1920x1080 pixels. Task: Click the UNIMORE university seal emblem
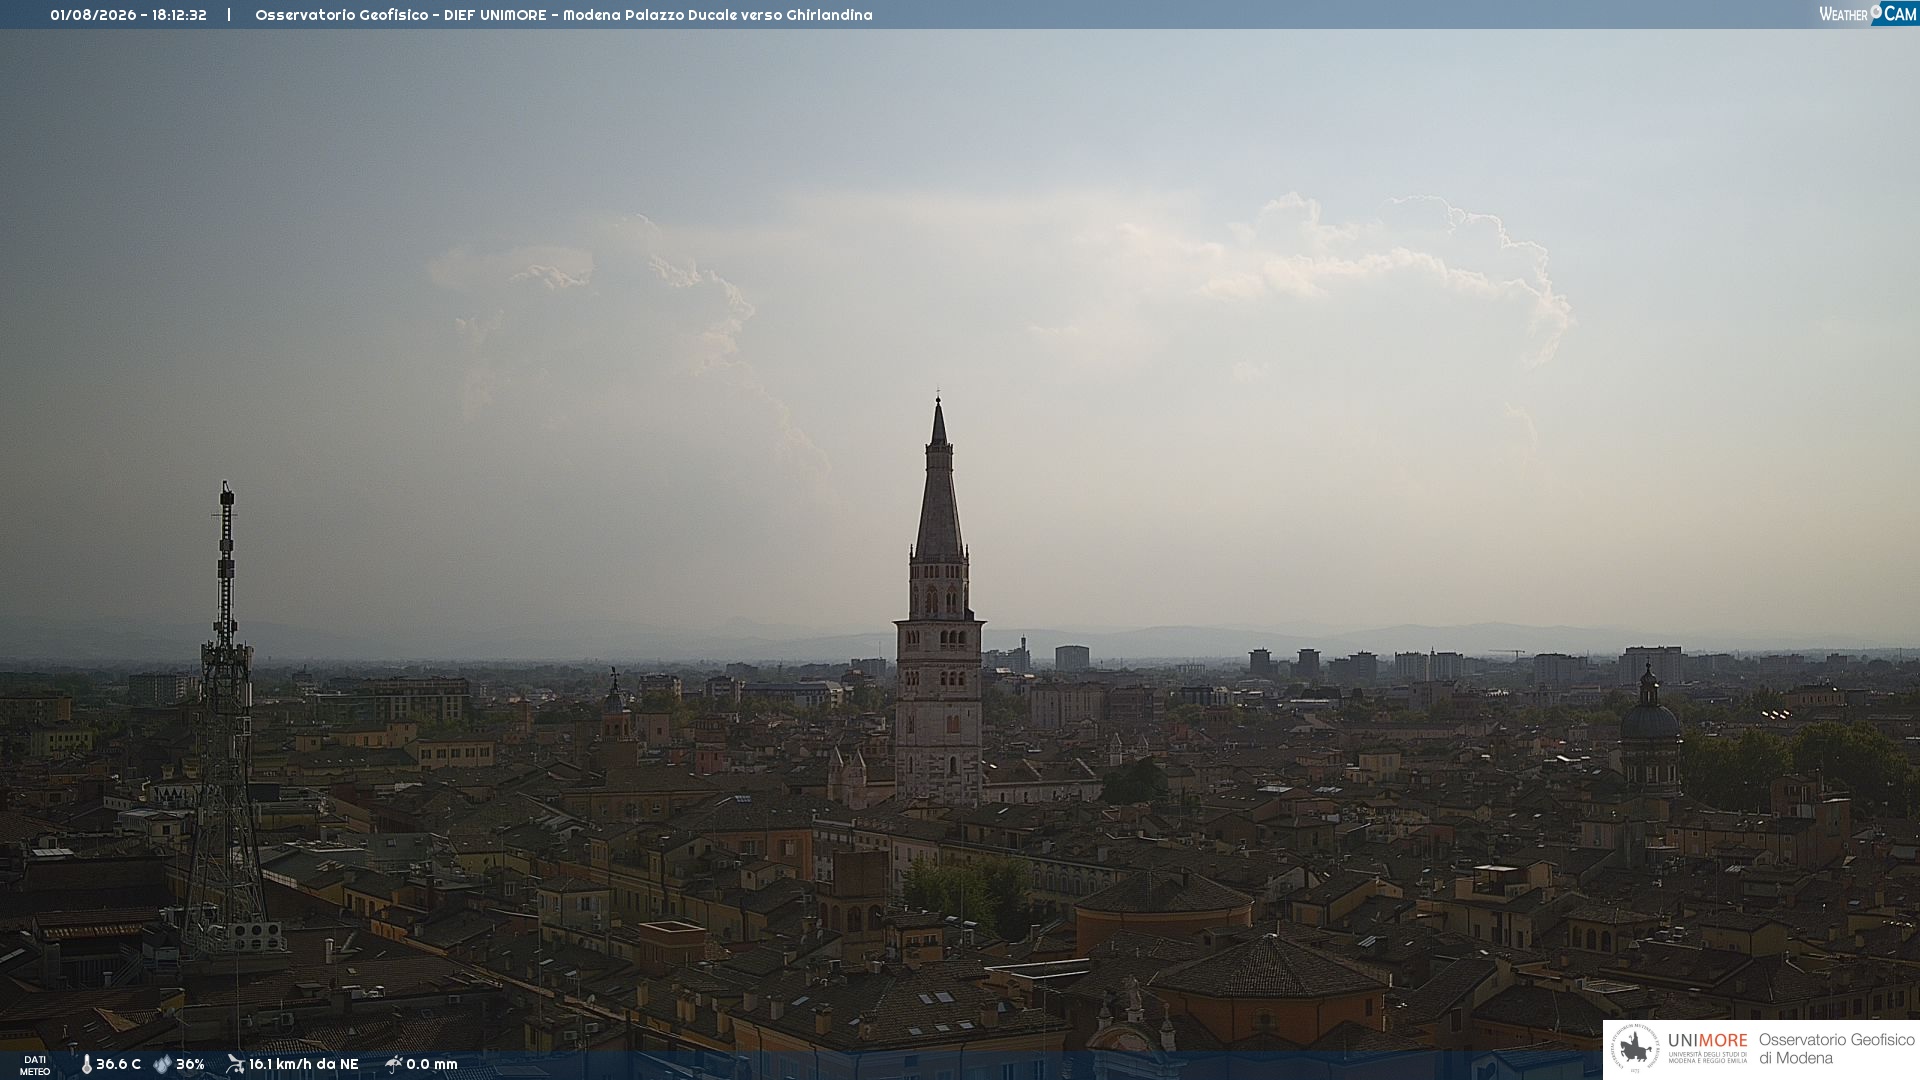click(x=1635, y=1048)
